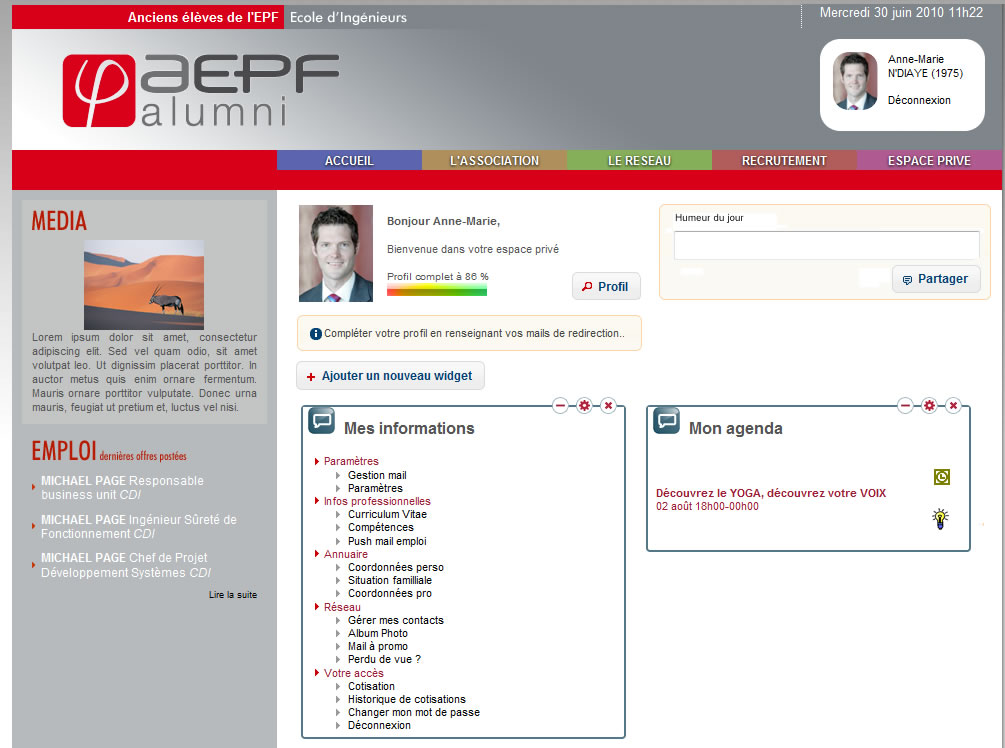
Task: Minimize the Mon agenda widget
Action: [x=906, y=405]
